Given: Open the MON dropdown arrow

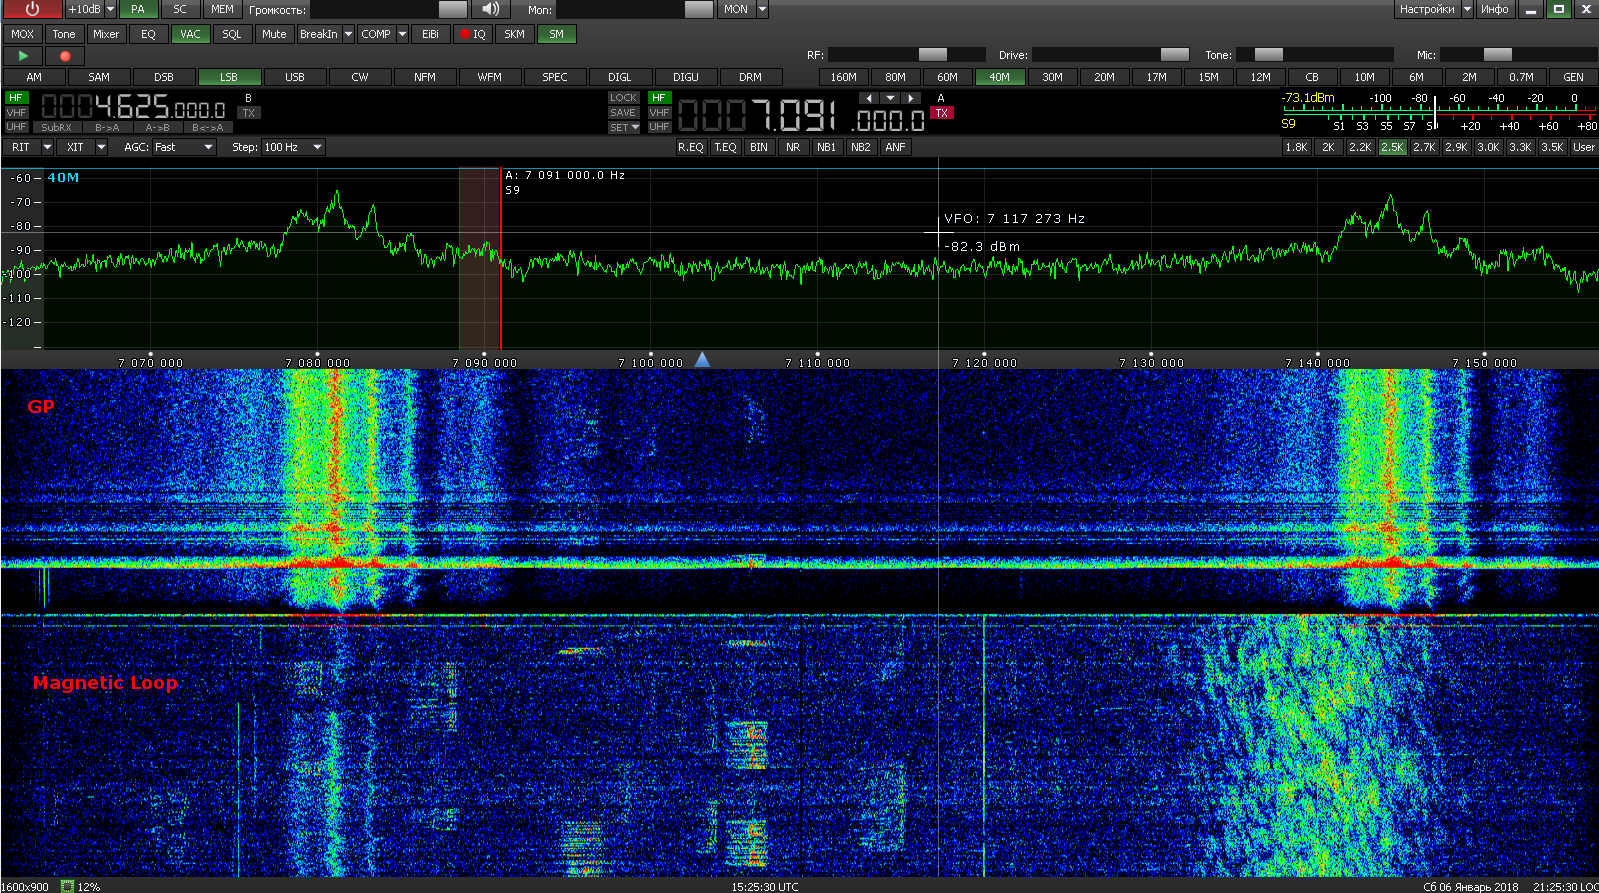Looking at the screenshot, I should click(762, 9).
